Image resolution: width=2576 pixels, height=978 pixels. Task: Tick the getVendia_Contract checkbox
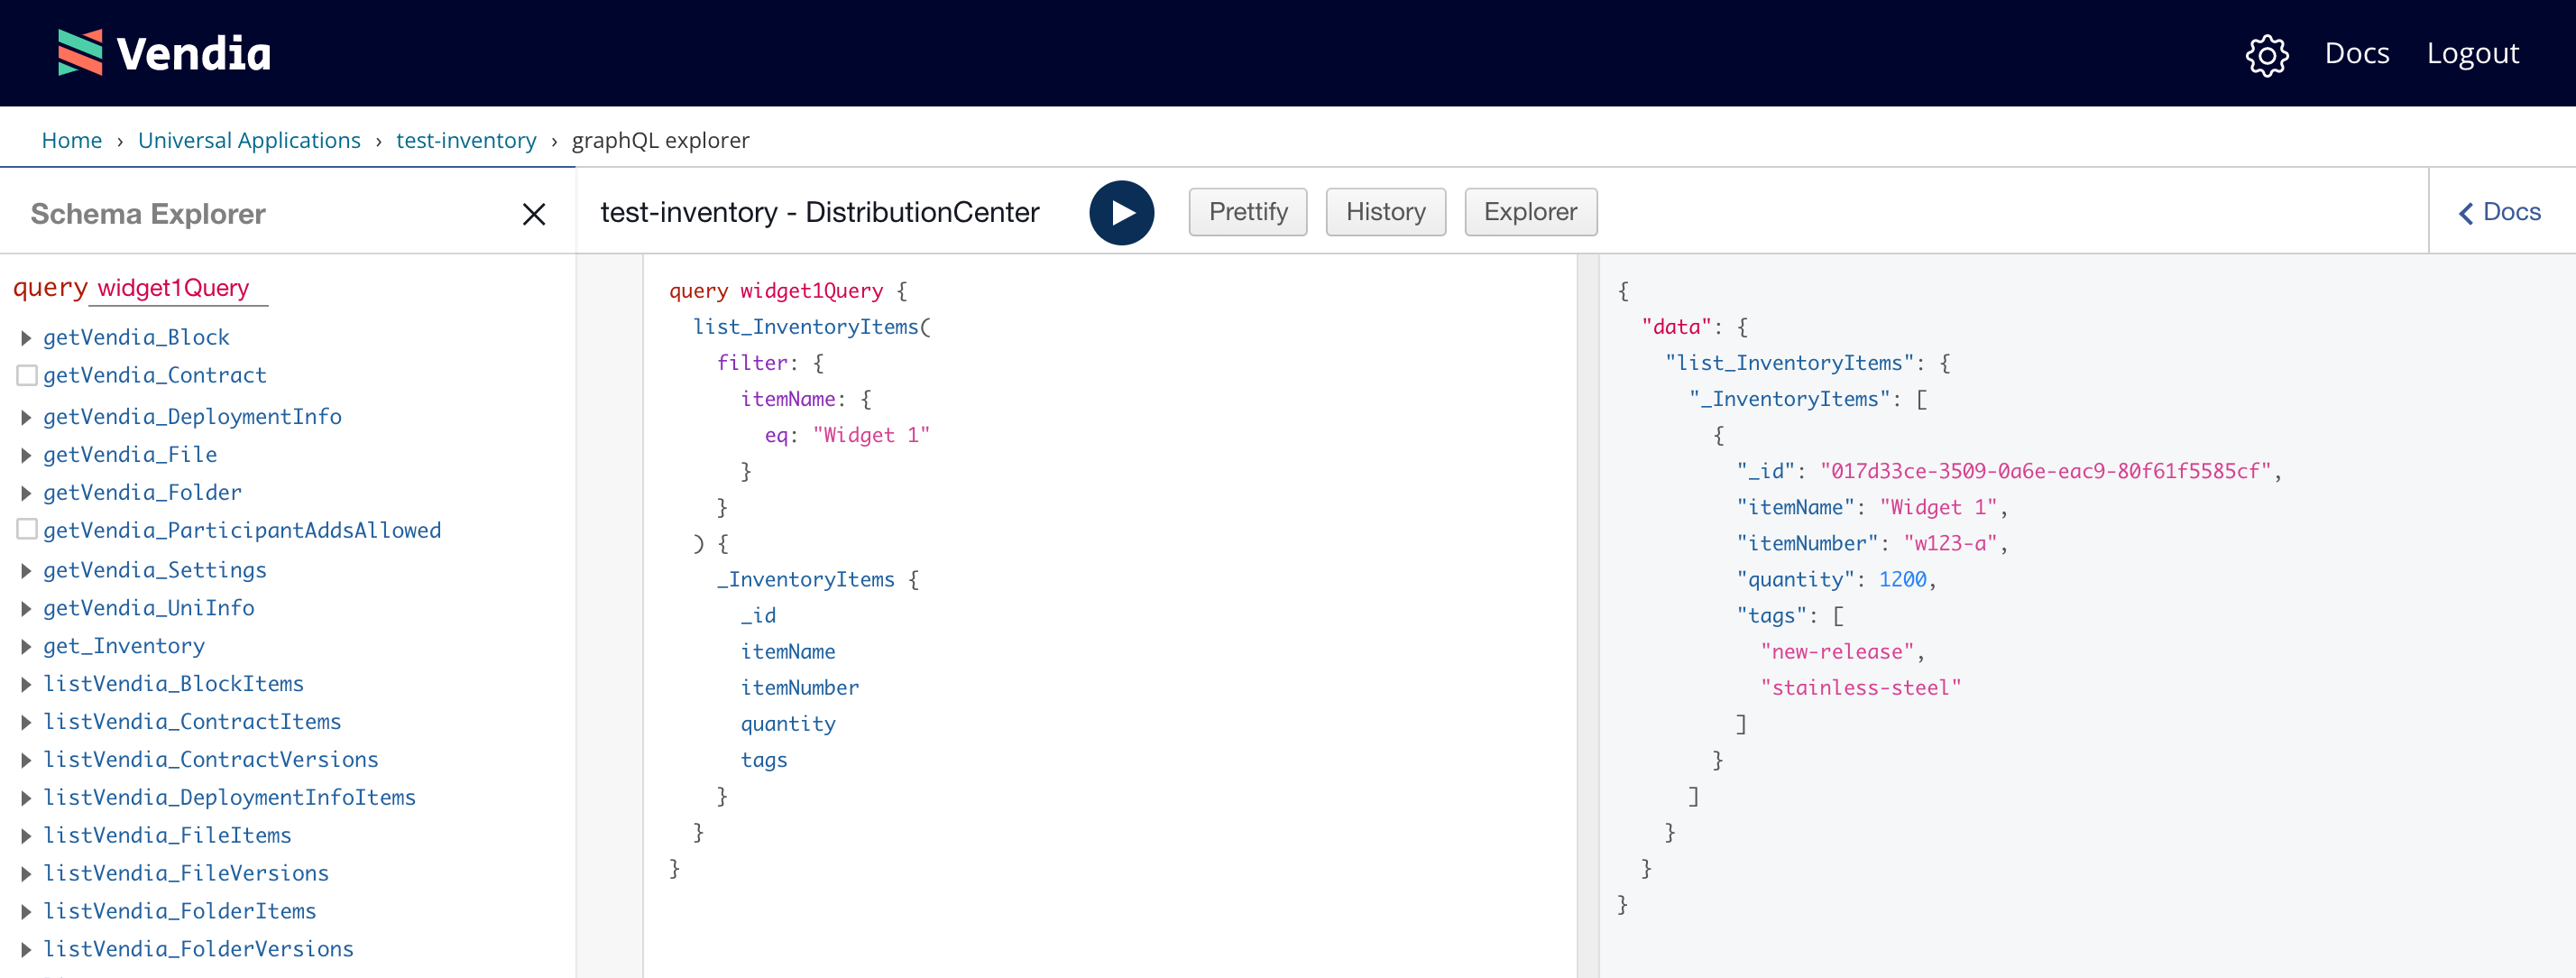click(x=27, y=375)
